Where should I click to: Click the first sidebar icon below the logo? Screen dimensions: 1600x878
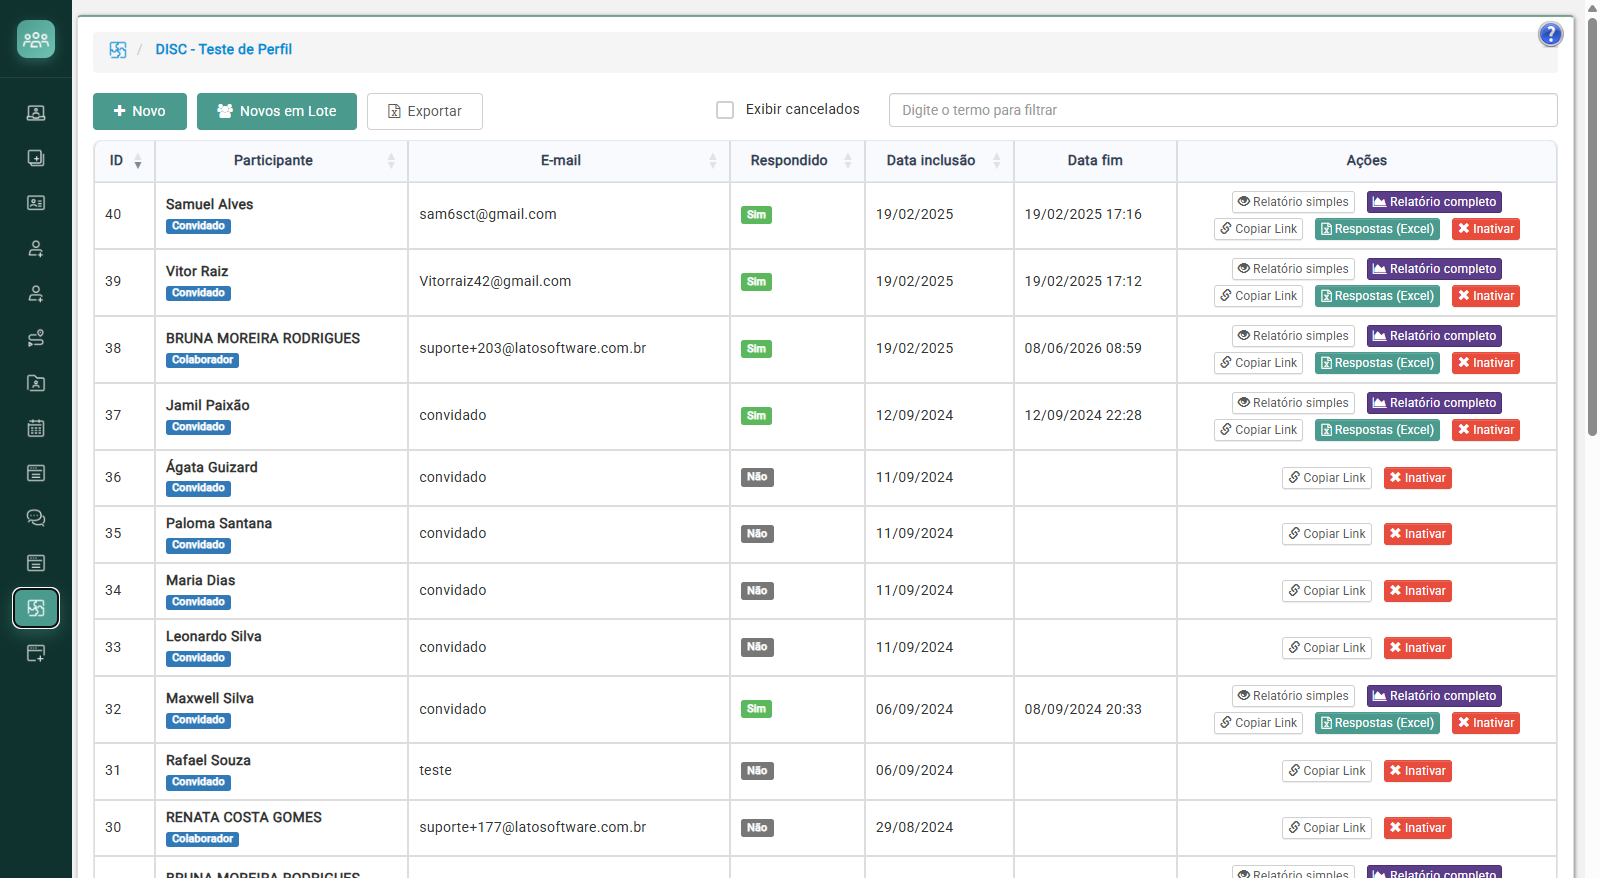[36, 113]
